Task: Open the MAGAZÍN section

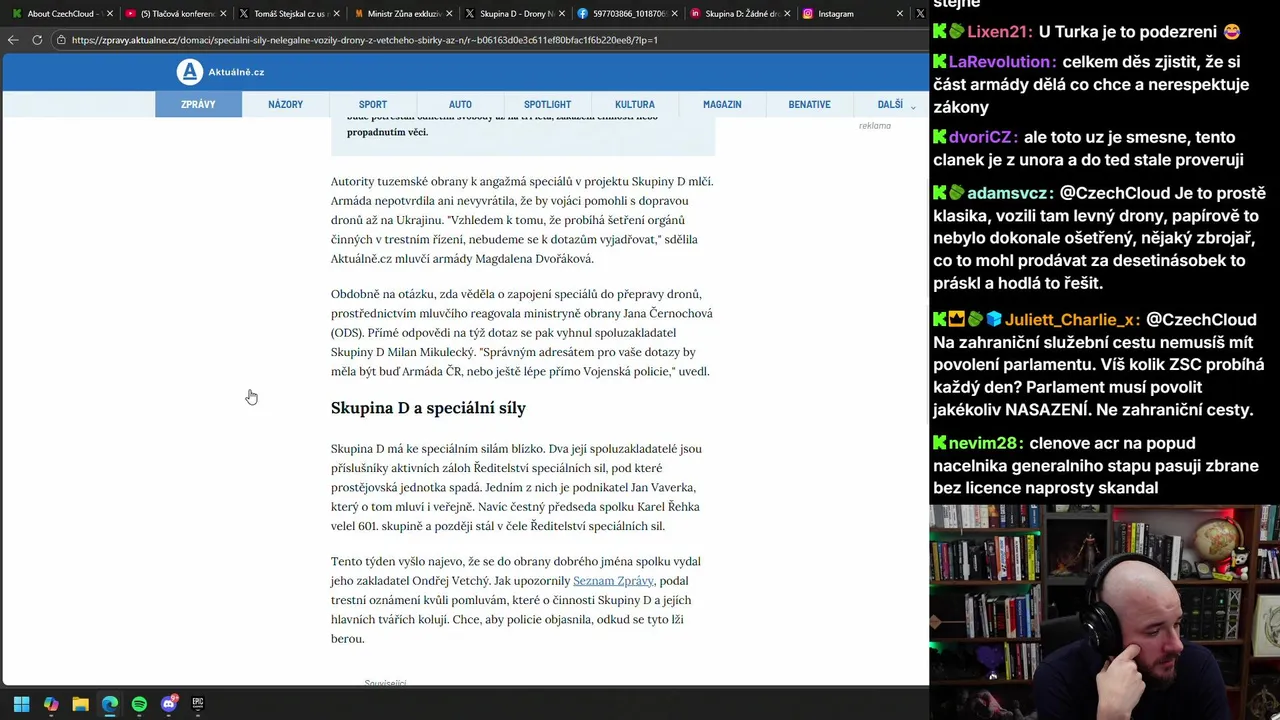Action: coord(722,104)
